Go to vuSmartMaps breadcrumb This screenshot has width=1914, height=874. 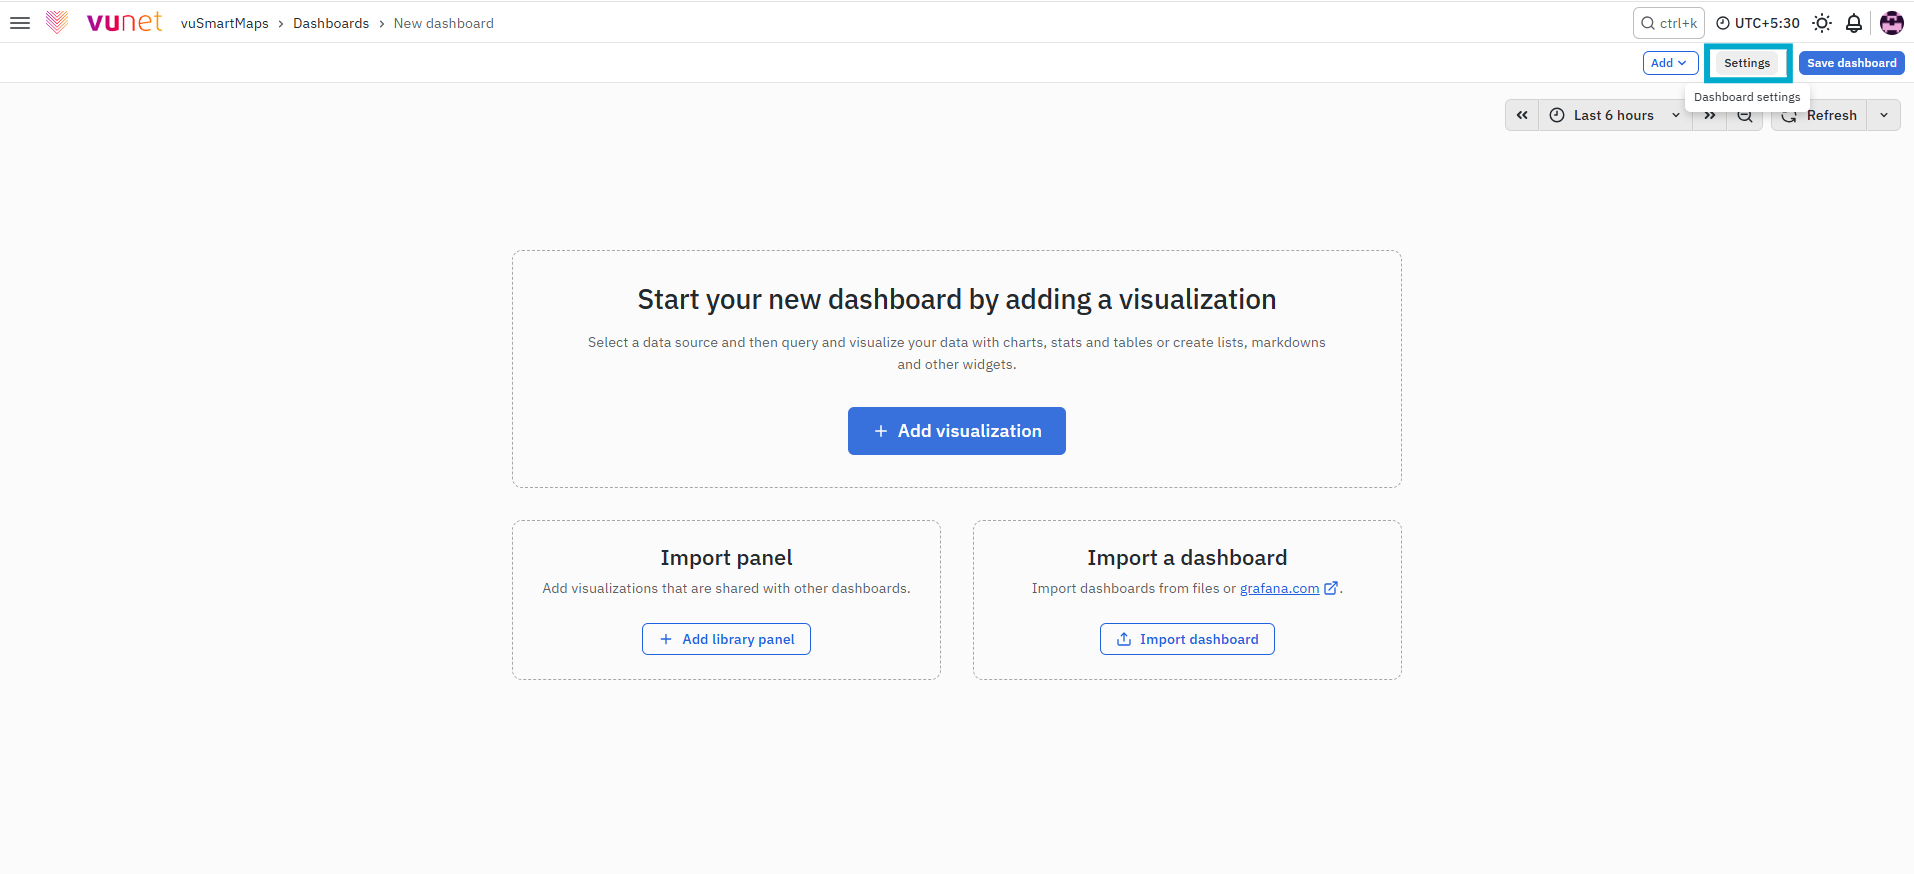225,23
